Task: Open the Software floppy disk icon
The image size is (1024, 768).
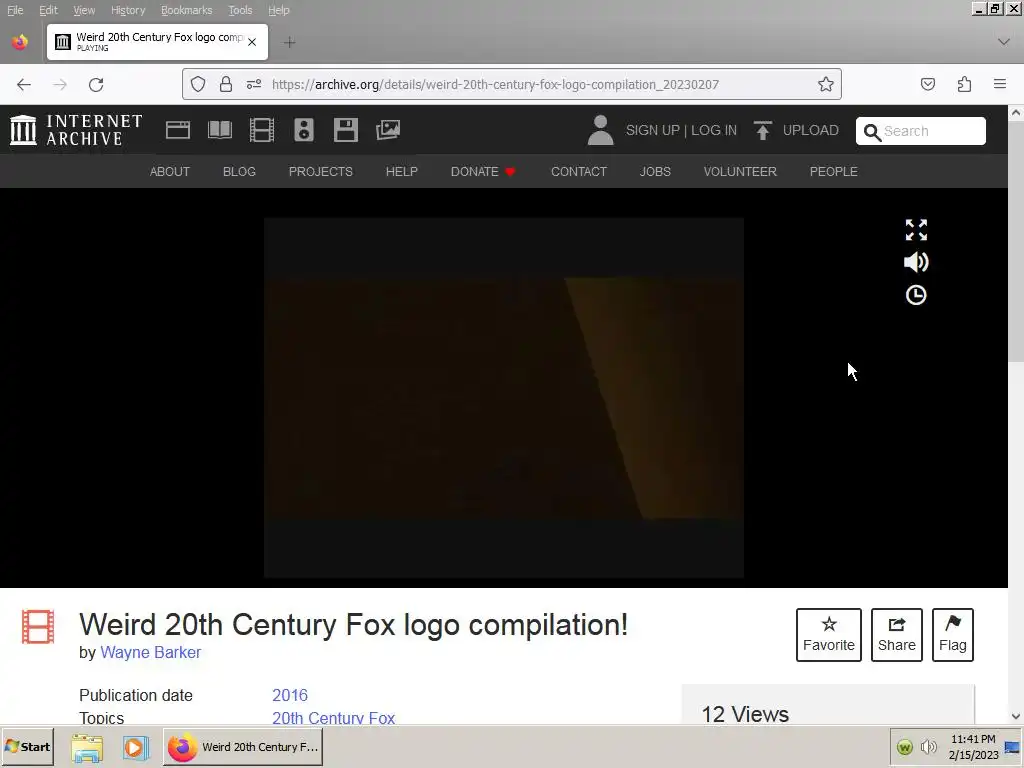Action: (x=345, y=130)
